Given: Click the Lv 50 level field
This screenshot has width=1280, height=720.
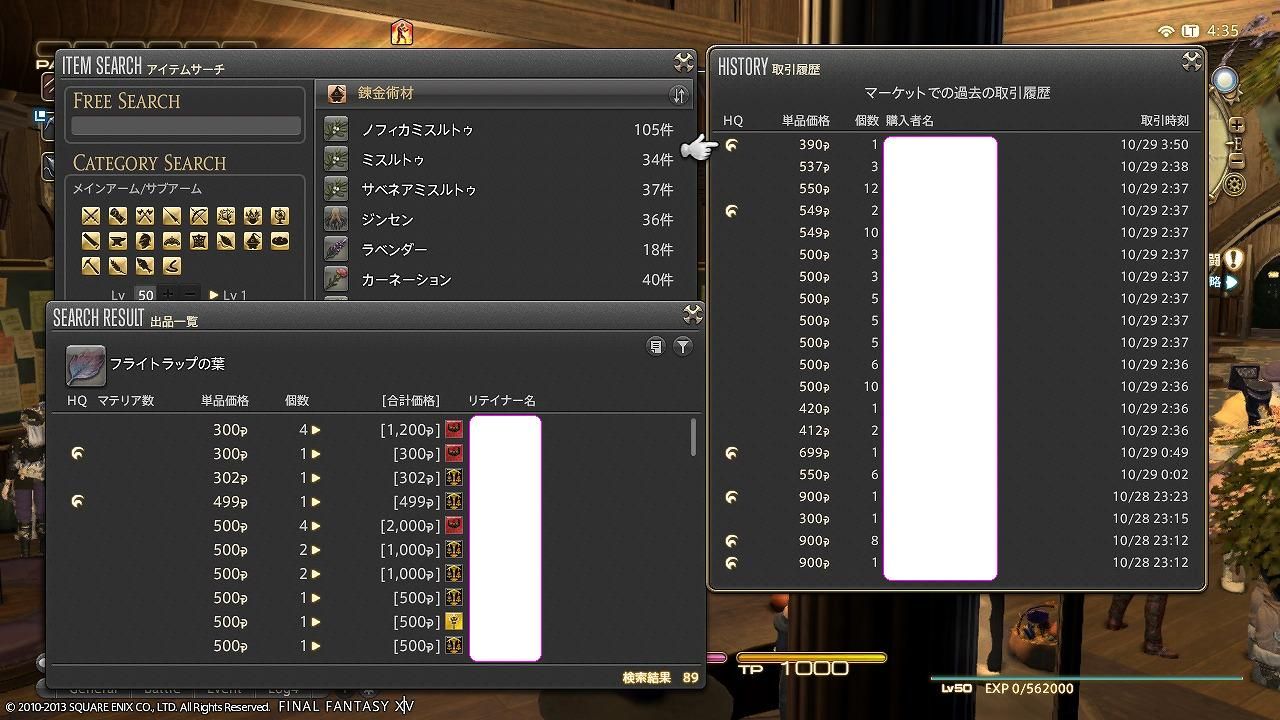Looking at the screenshot, I should tap(146, 295).
